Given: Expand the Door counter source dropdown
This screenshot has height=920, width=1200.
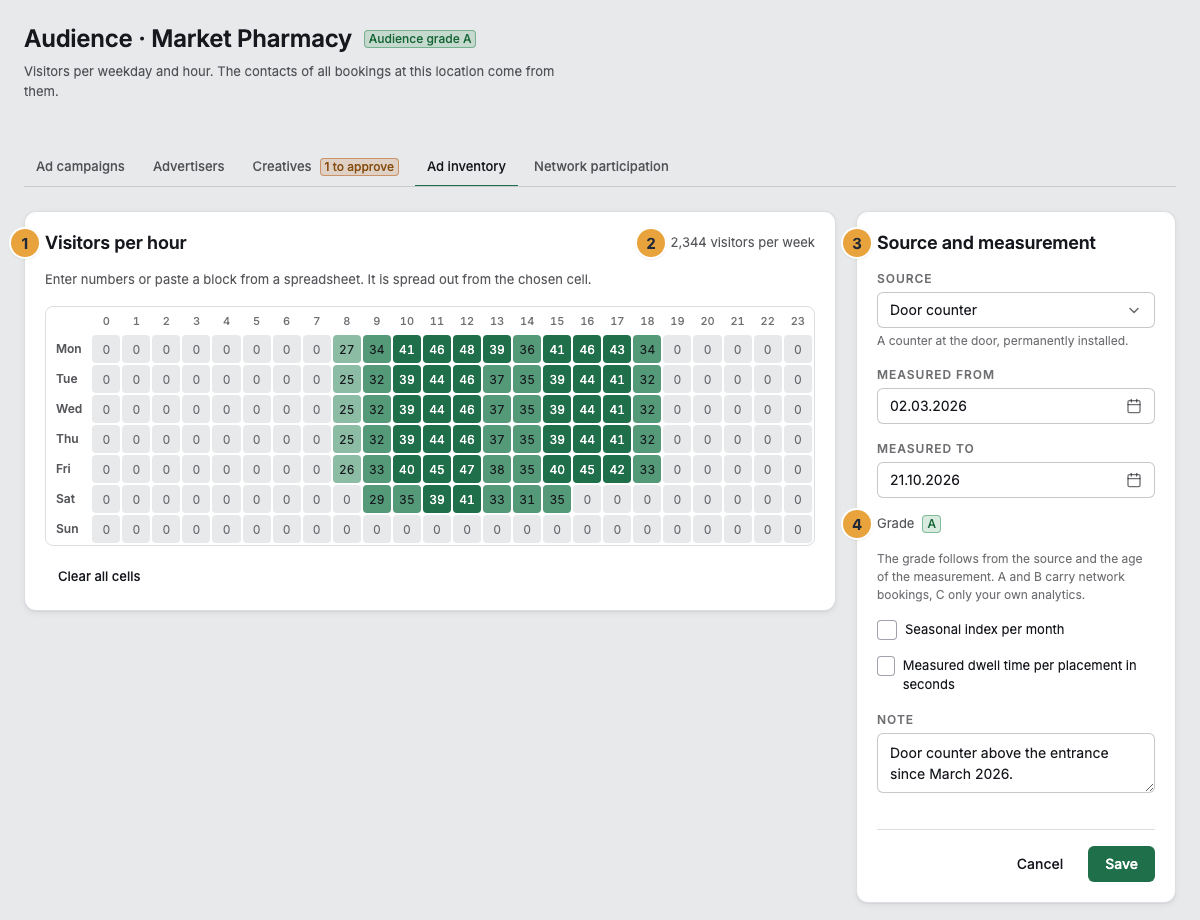Looking at the screenshot, I should click(x=1016, y=310).
